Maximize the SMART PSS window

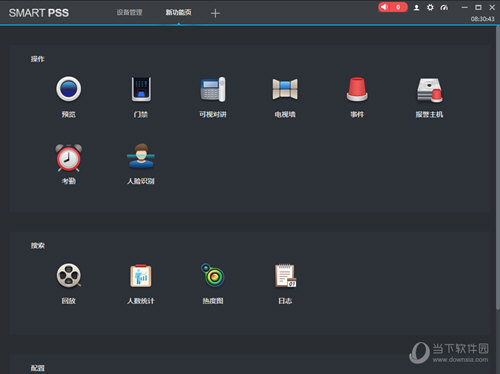[x=478, y=7]
